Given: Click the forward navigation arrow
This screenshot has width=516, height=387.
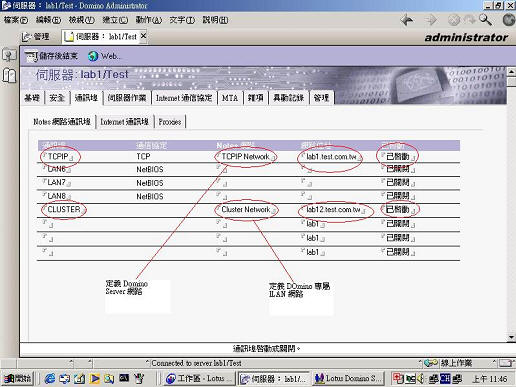Looking at the screenshot, I should 431,20.
